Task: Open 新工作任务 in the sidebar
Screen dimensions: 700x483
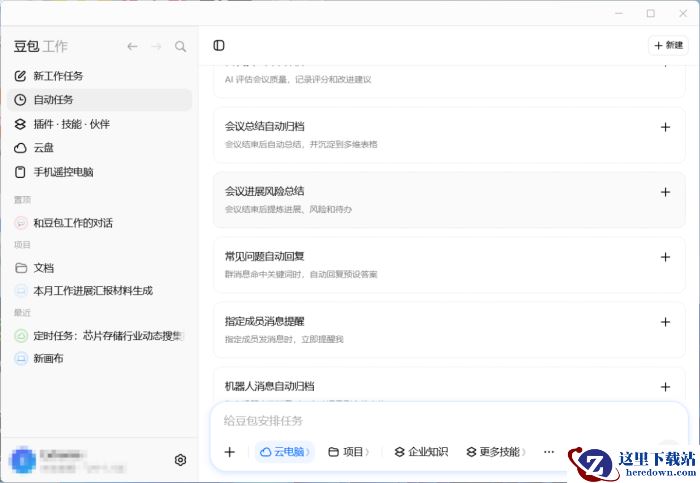Action: point(100,76)
